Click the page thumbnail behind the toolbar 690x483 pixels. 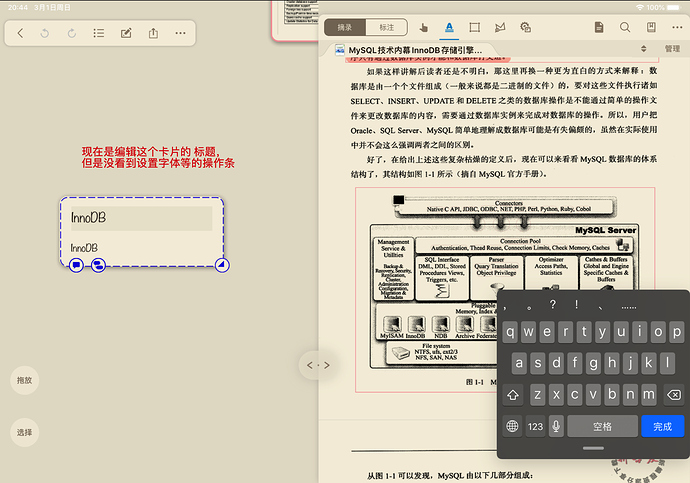click(x=296, y=20)
